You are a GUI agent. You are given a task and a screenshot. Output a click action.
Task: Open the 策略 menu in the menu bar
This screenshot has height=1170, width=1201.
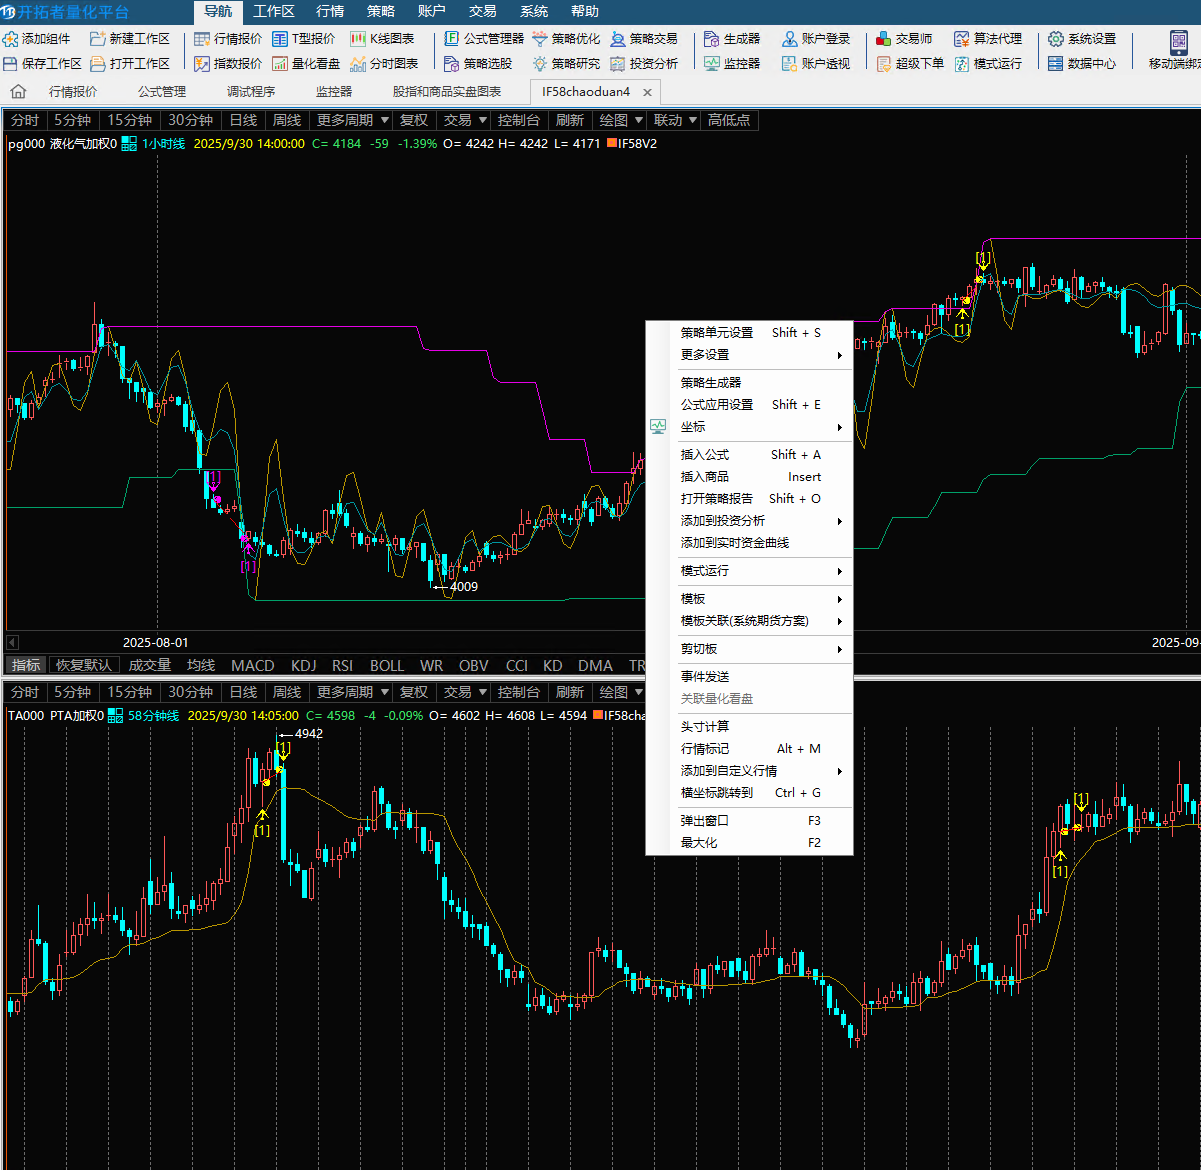380,12
